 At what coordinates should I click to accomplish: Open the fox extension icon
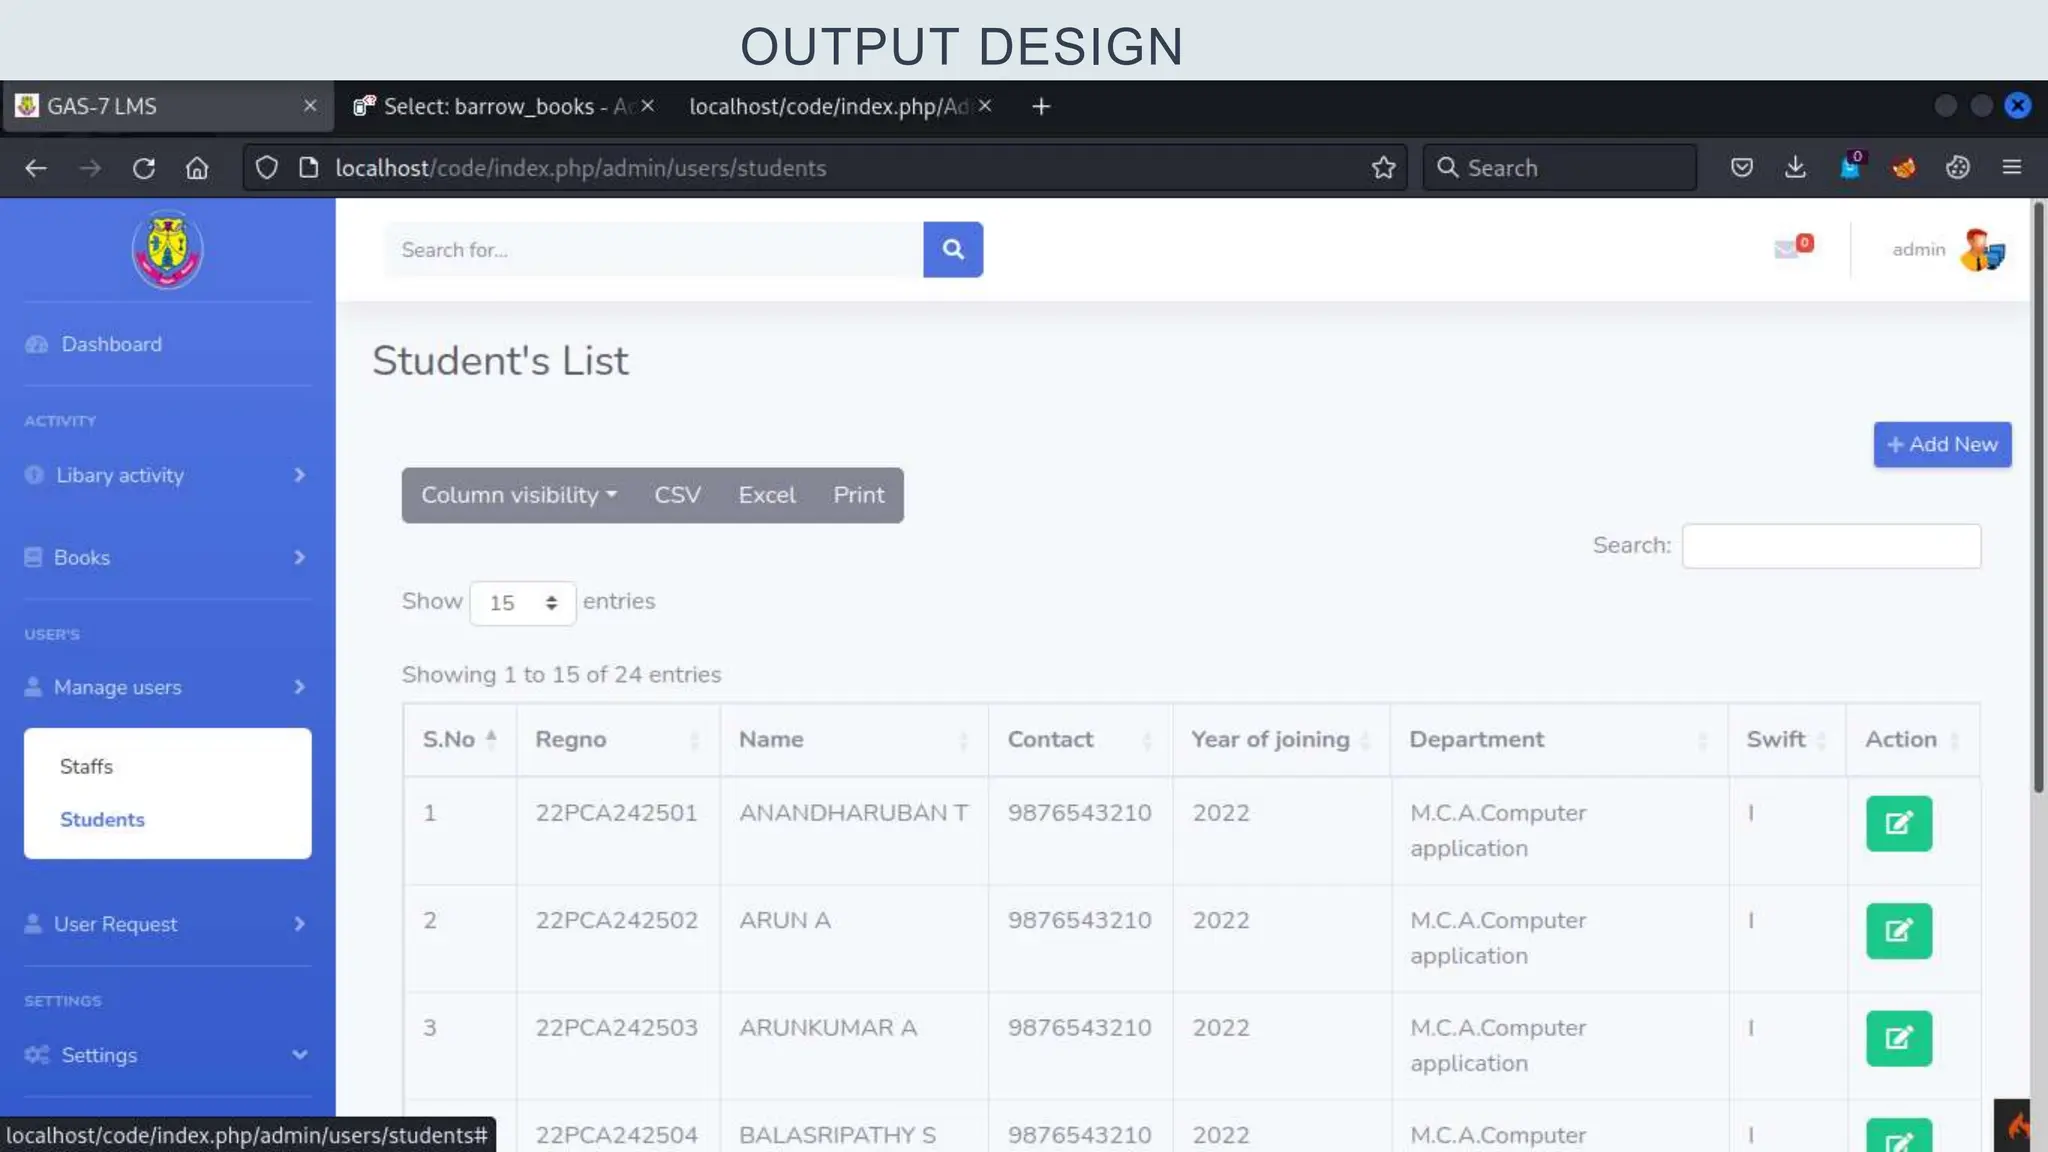pyautogui.click(x=1903, y=168)
